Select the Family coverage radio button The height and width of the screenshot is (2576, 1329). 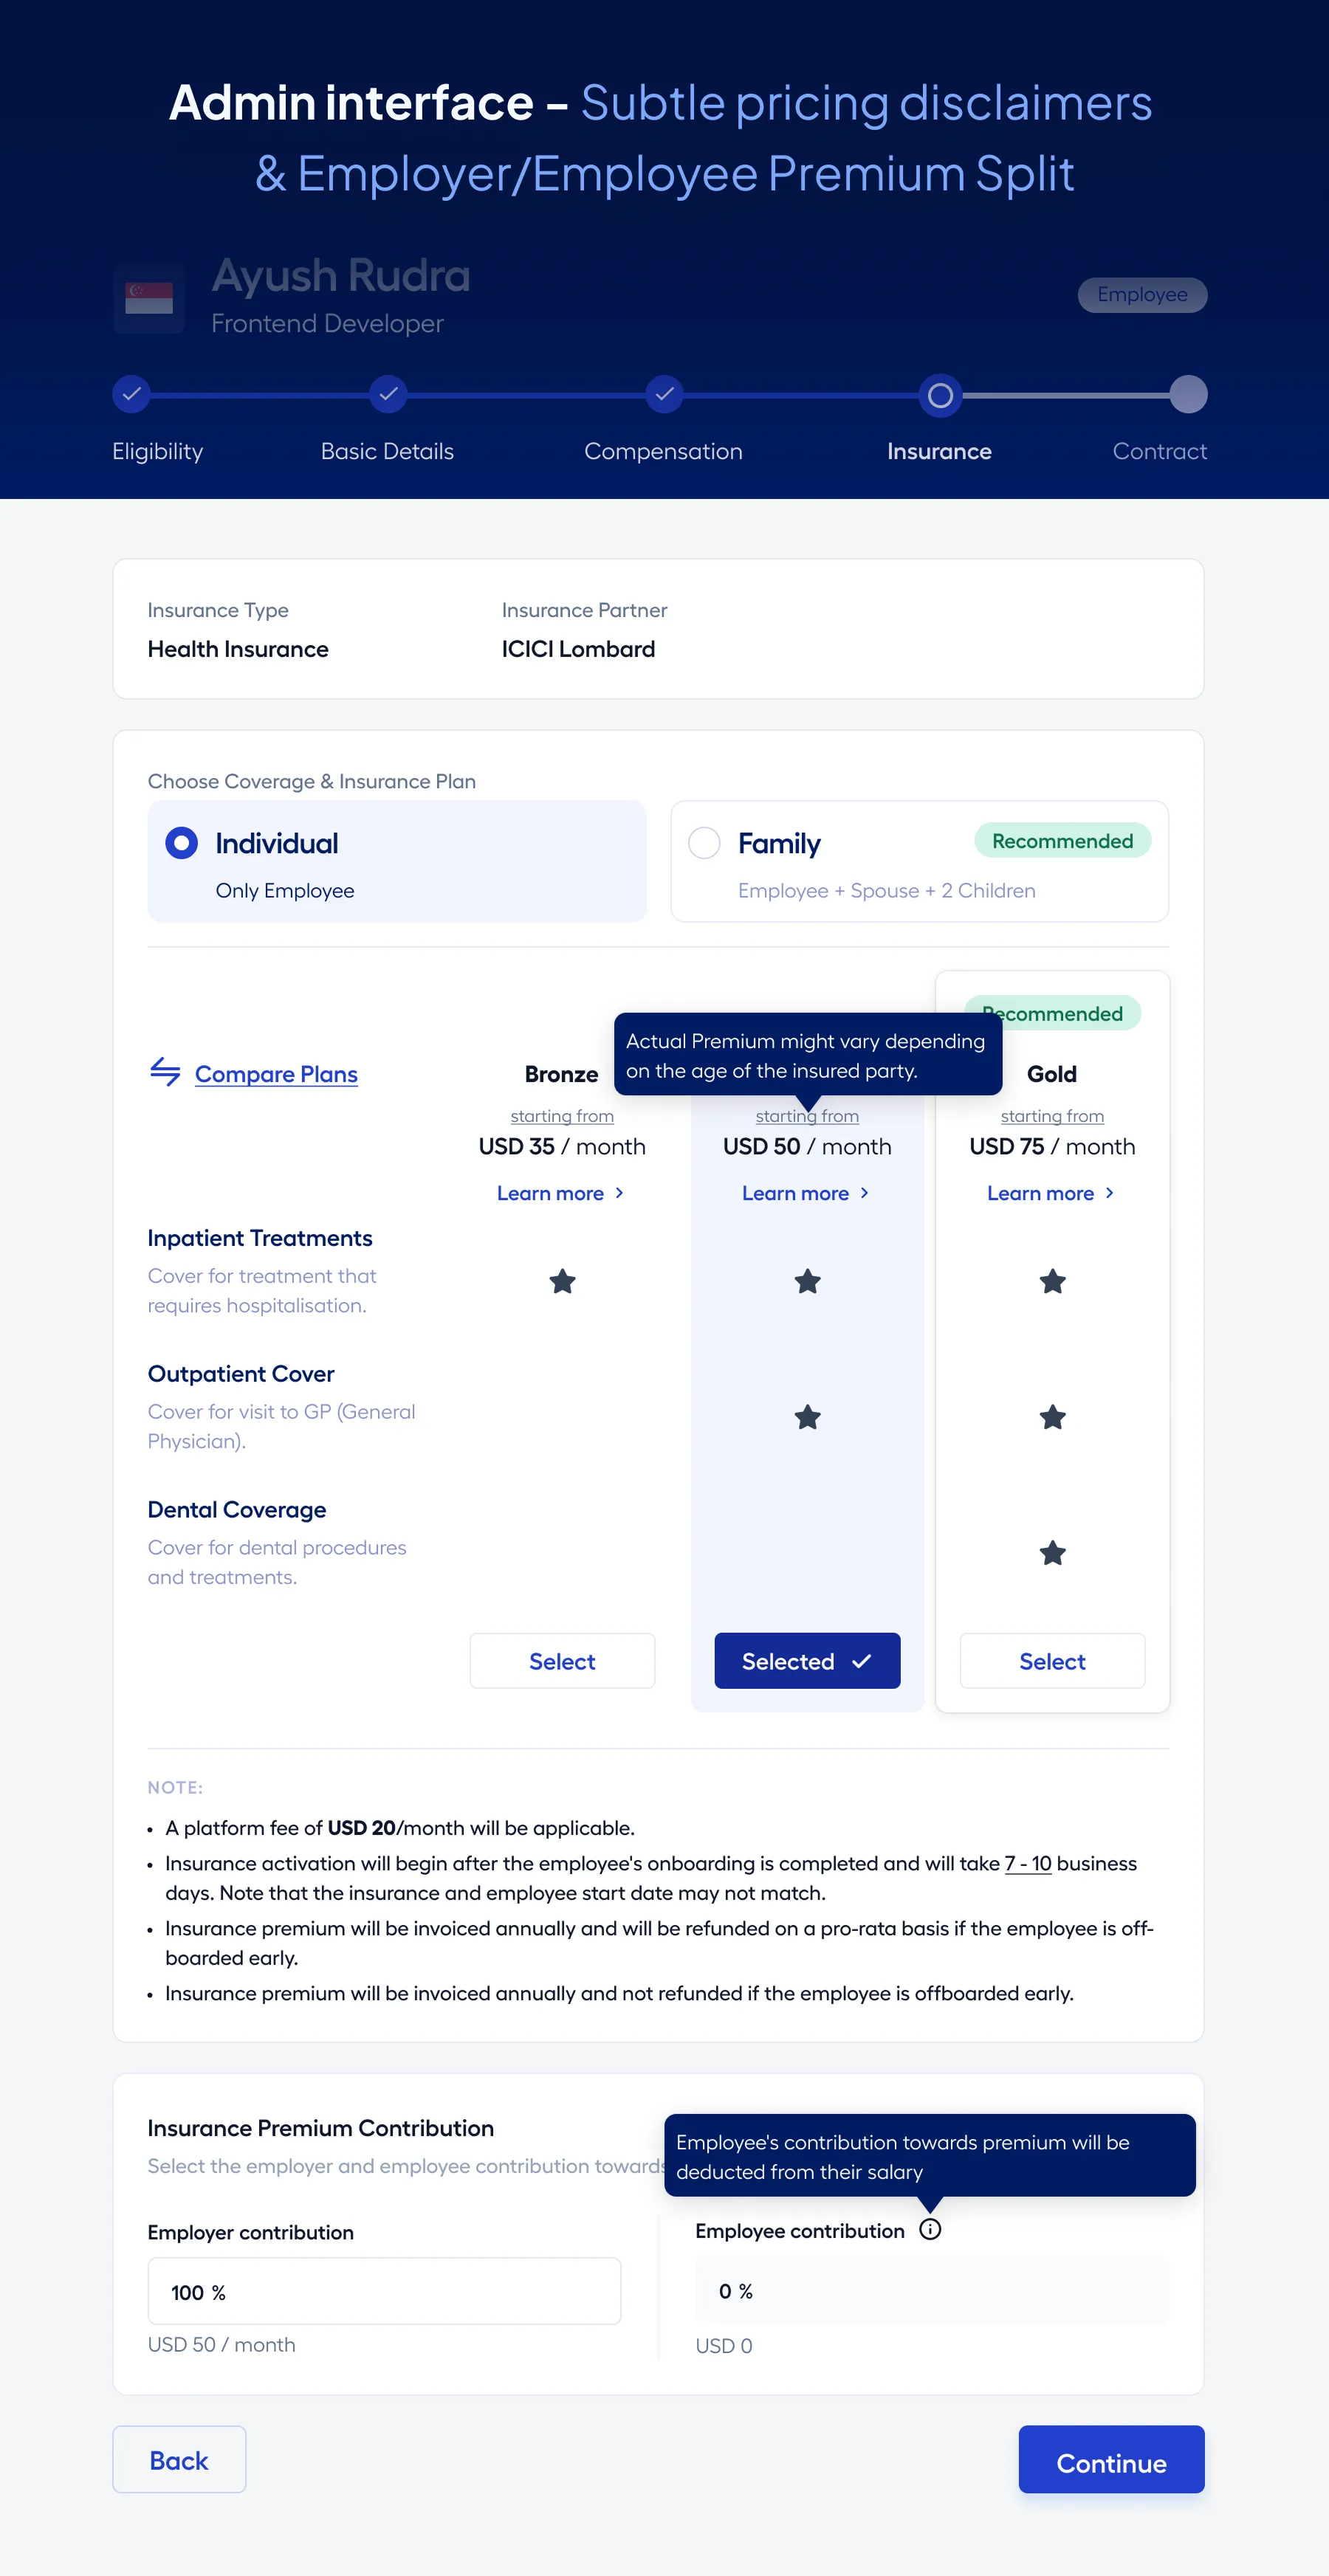tap(704, 843)
